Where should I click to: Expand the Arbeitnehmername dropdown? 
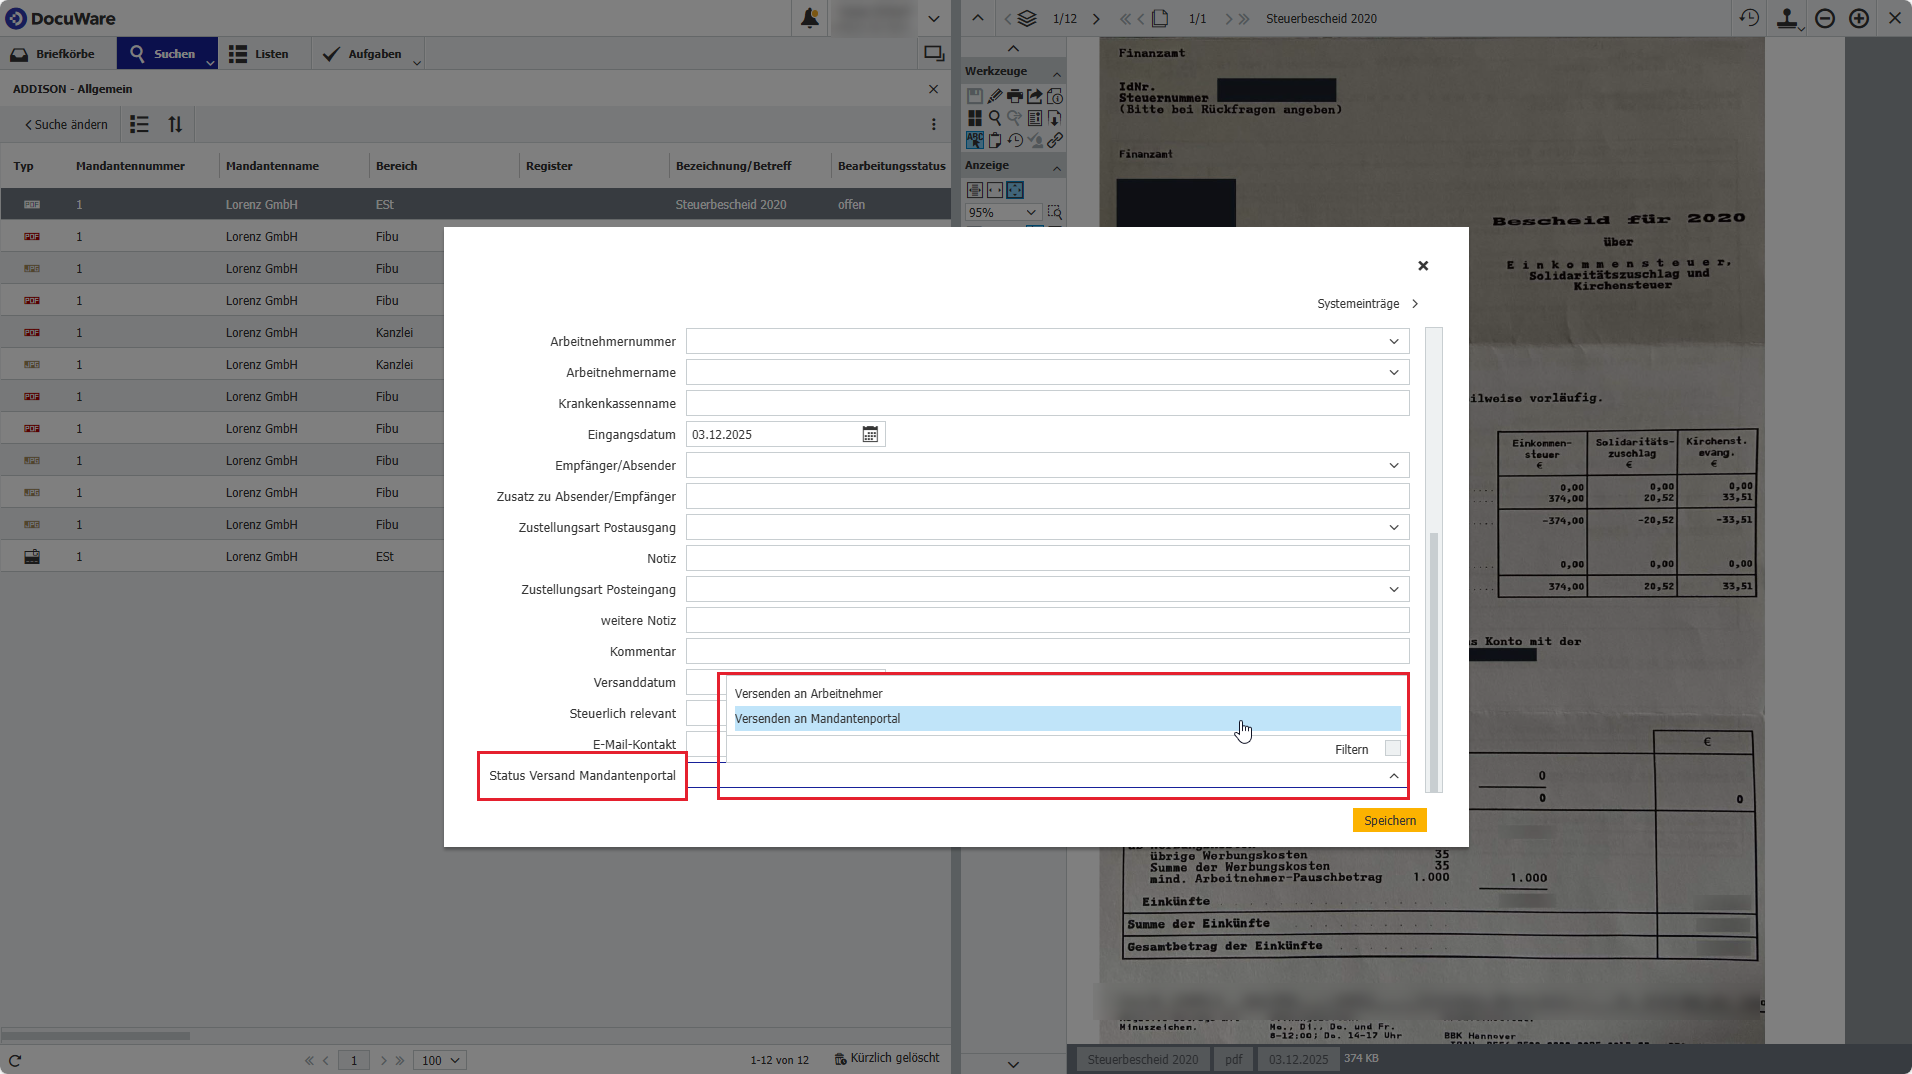pos(1394,373)
